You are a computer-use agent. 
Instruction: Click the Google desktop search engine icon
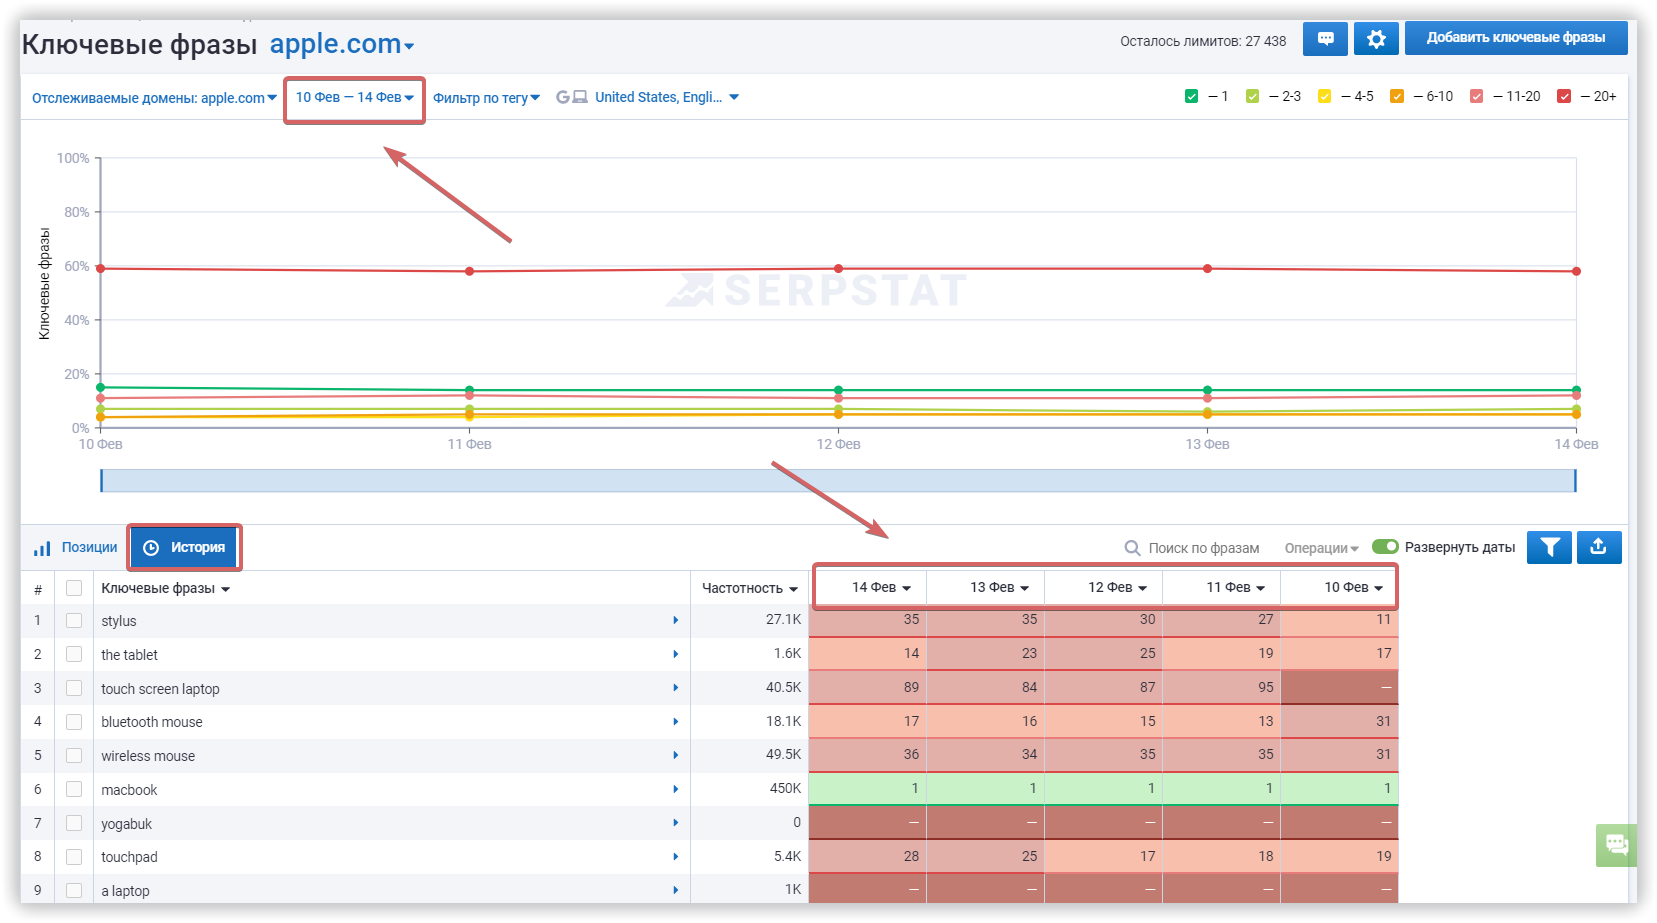(x=572, y=97)
